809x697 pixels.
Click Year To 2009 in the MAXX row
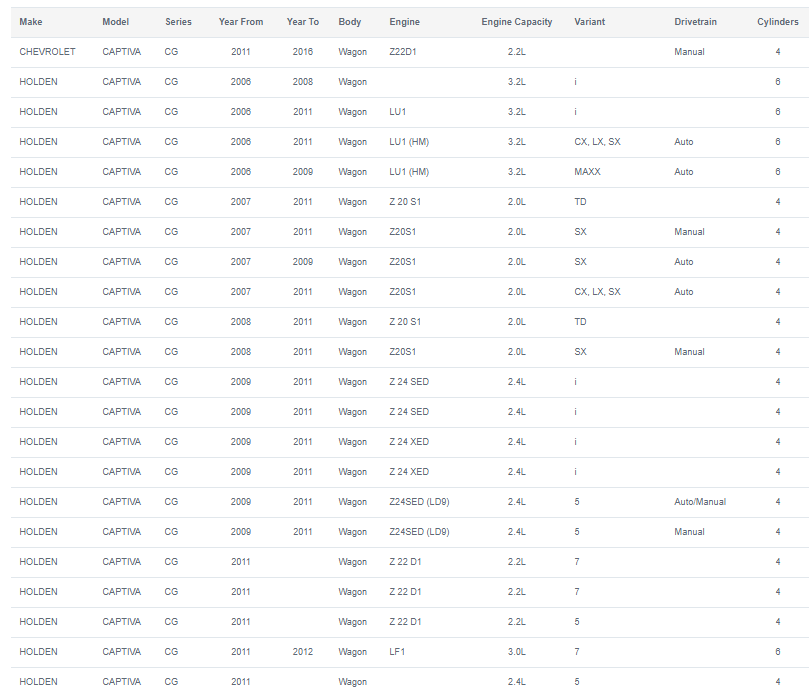(x=303, y=172)
